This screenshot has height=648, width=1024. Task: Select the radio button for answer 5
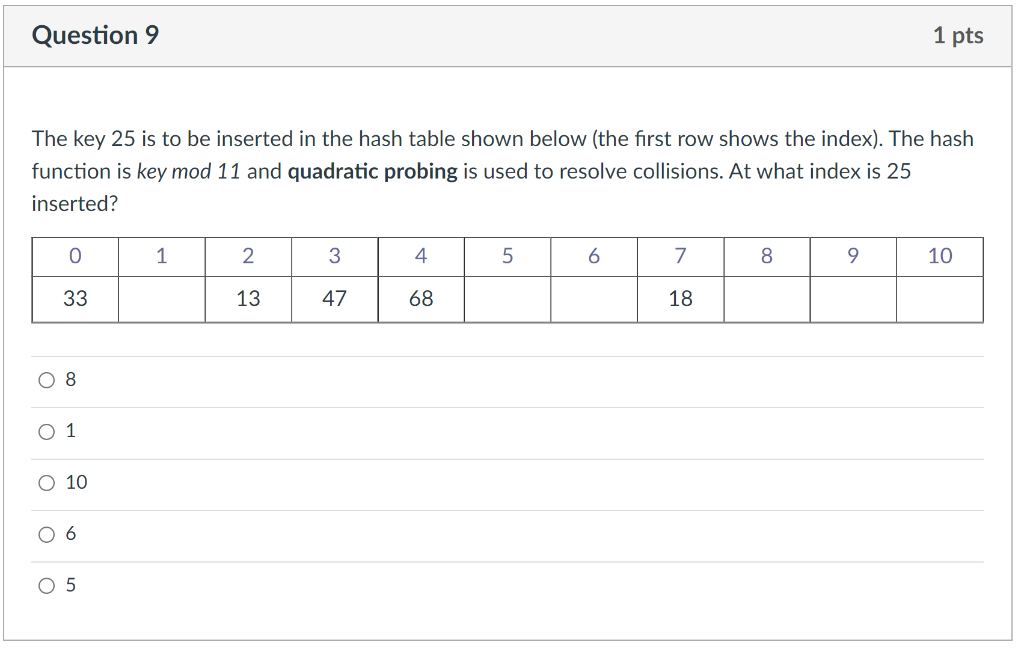point(46,585)
